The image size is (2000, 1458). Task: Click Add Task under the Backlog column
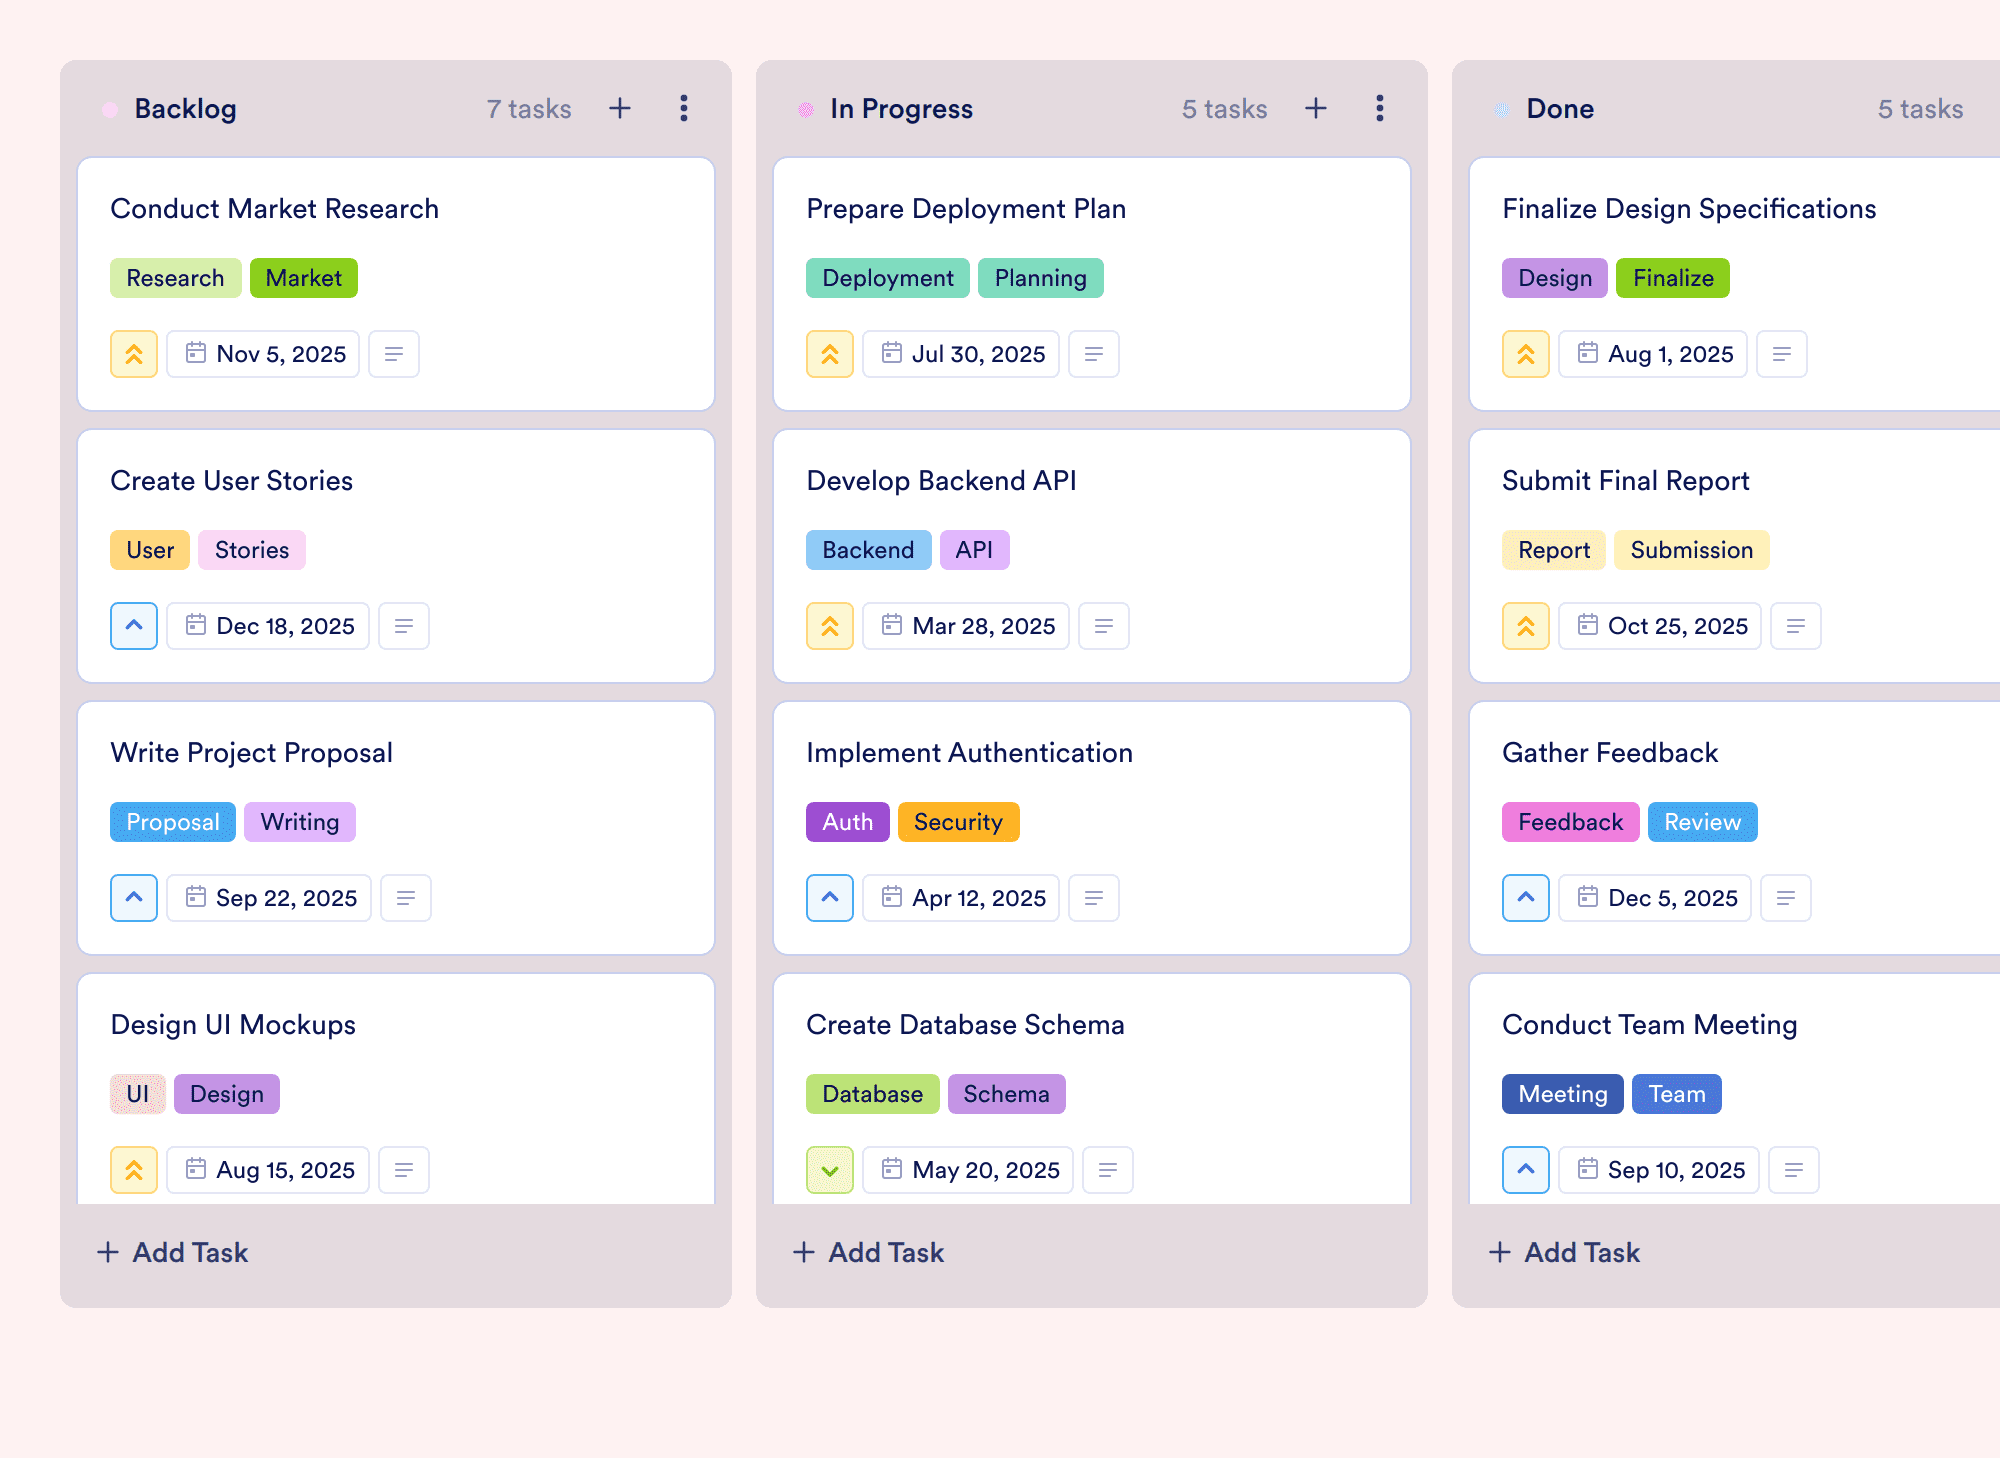[172, 1252]
